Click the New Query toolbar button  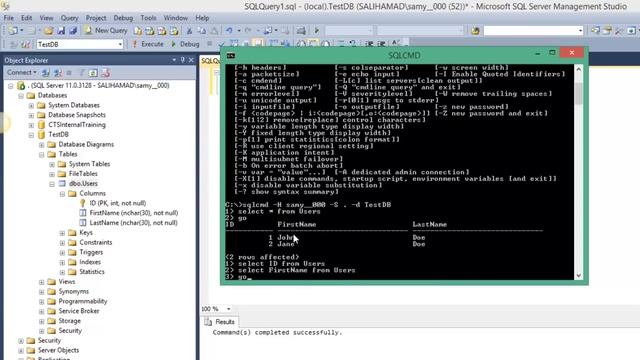(106, 31)
